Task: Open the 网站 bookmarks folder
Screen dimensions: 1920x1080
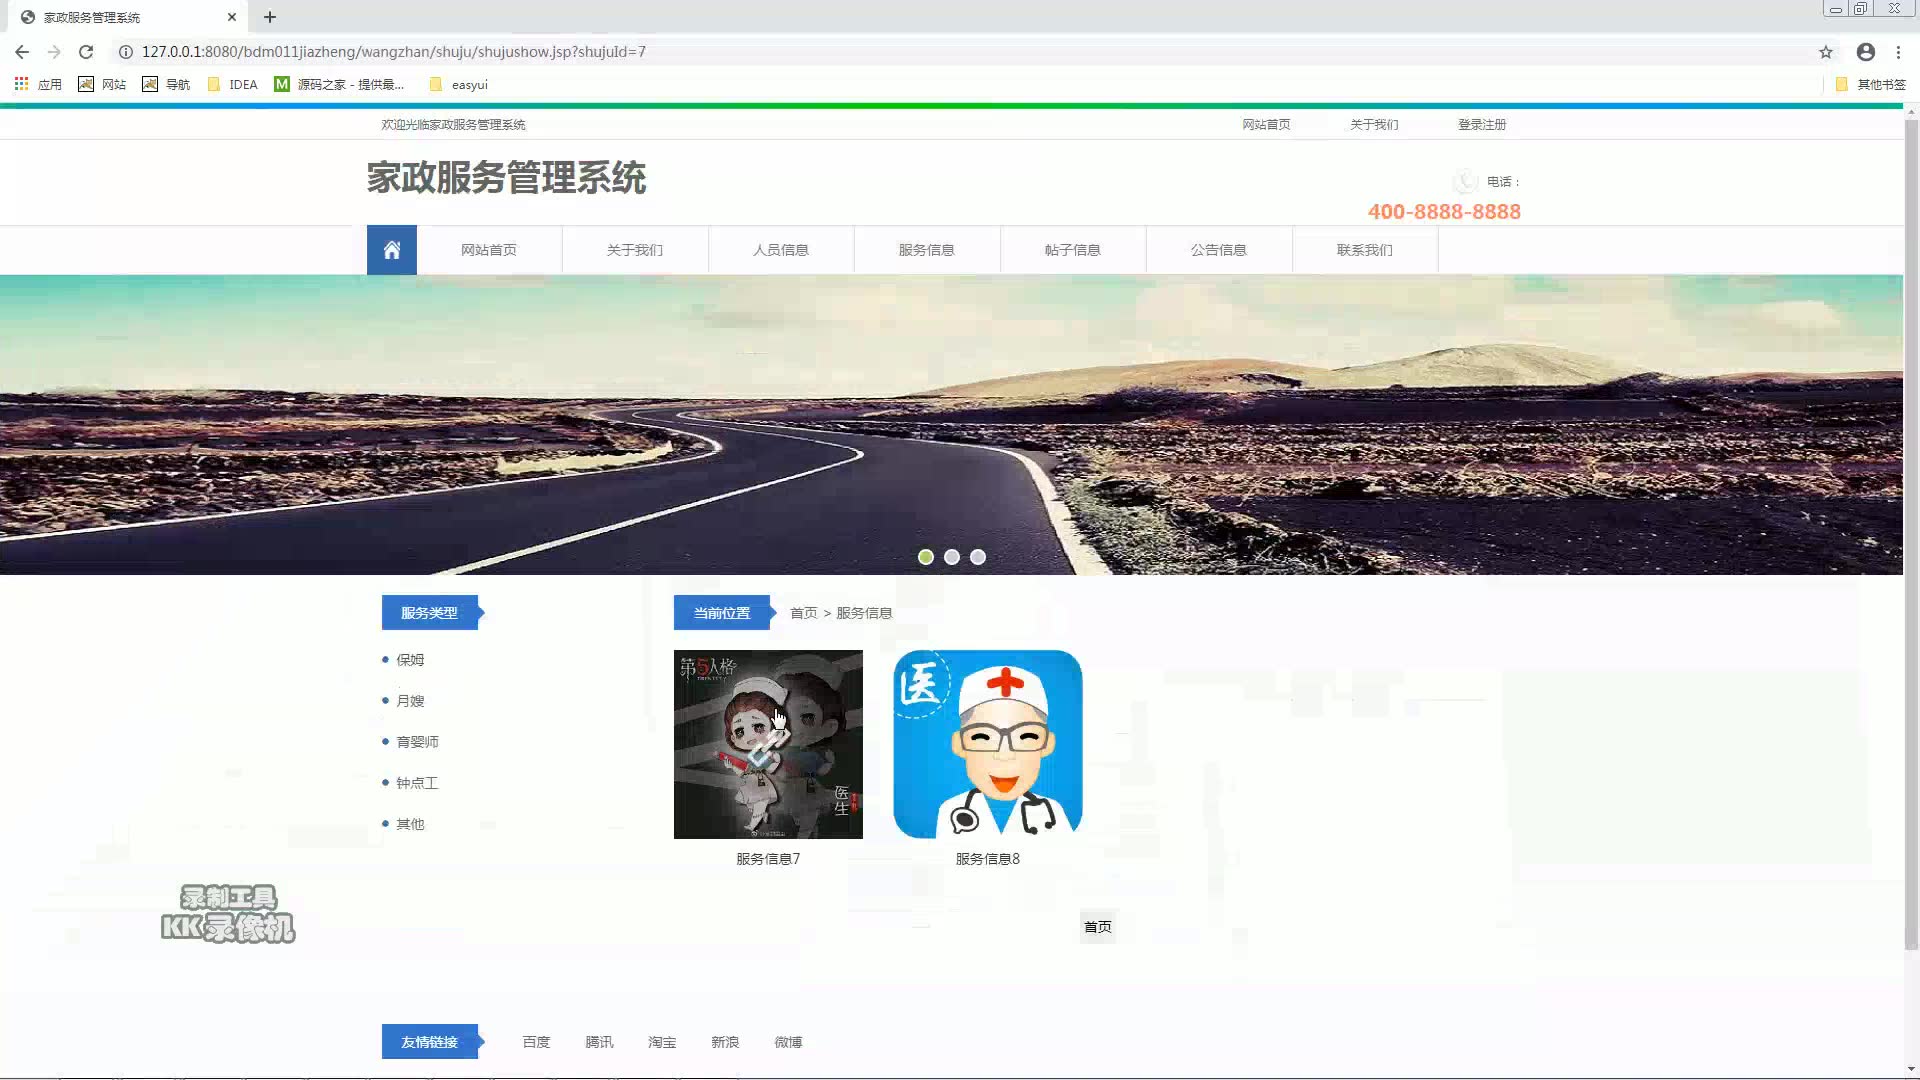Action: 102,84
